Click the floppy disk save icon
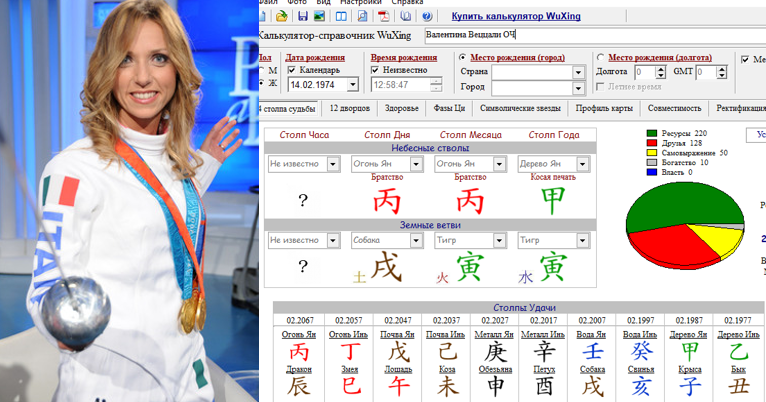Viewport: 766px width, 402px height. [302, 16]
